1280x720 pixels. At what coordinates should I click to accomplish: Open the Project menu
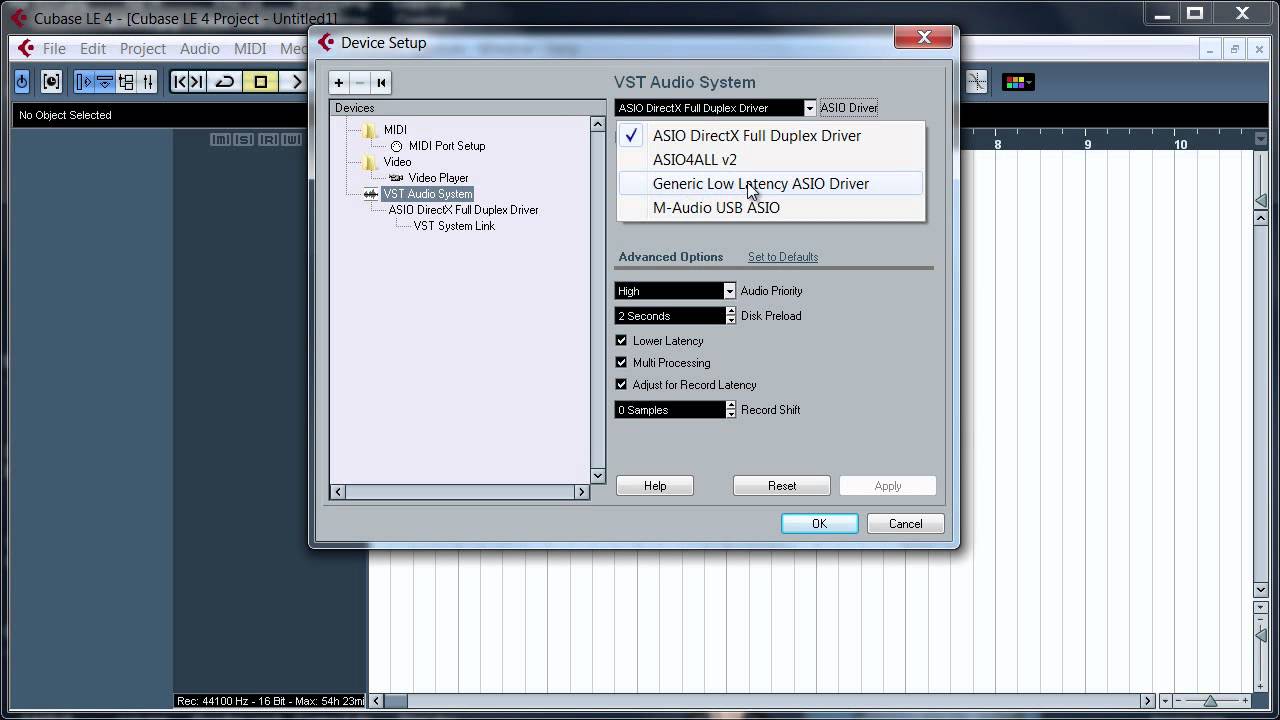point(143,48)
